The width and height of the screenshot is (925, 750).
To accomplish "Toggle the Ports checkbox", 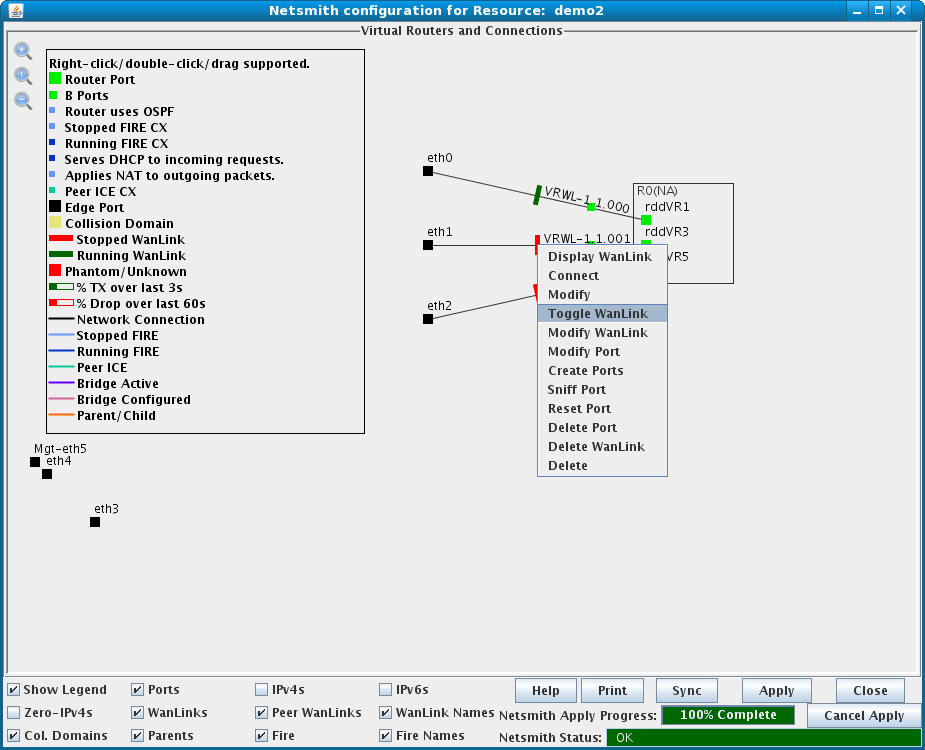I will (x=137, y=689).
